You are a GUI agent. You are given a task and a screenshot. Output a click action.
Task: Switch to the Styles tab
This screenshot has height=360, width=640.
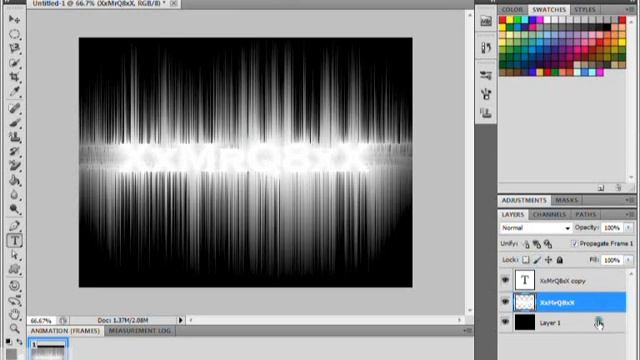click(585, 9)
